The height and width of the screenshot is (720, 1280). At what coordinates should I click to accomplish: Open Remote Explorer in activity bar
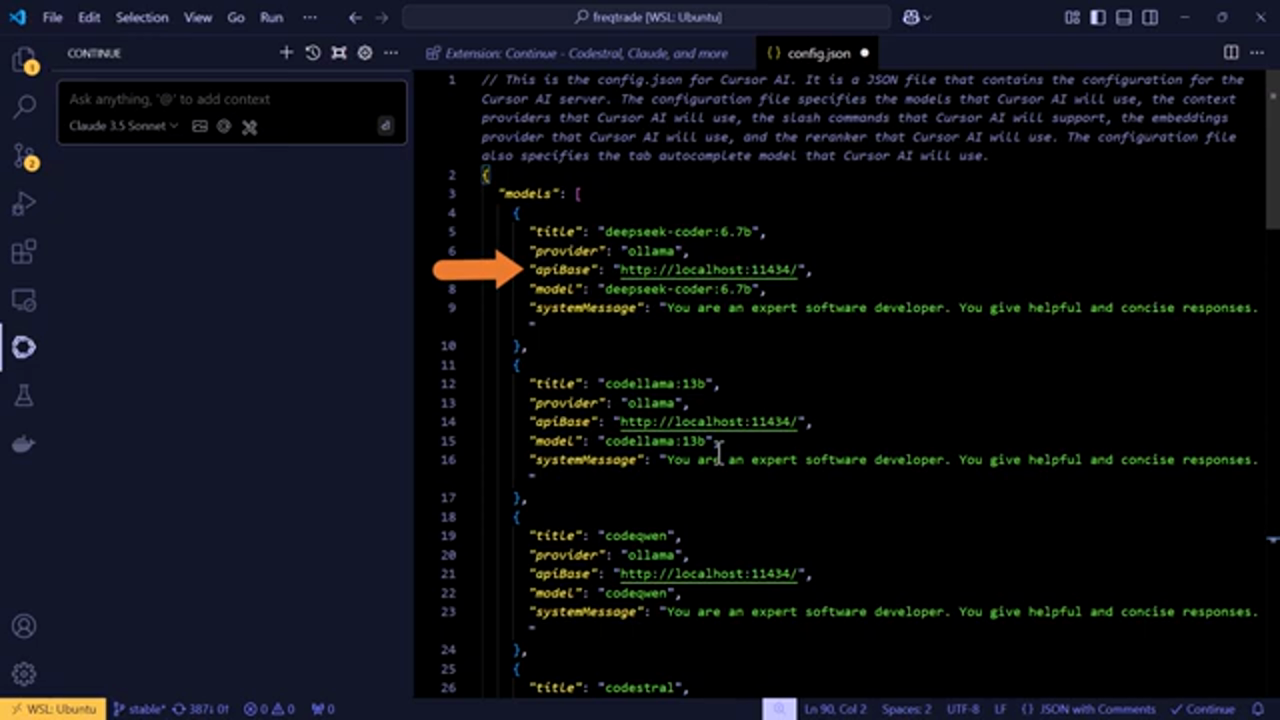tap(24, 299)
